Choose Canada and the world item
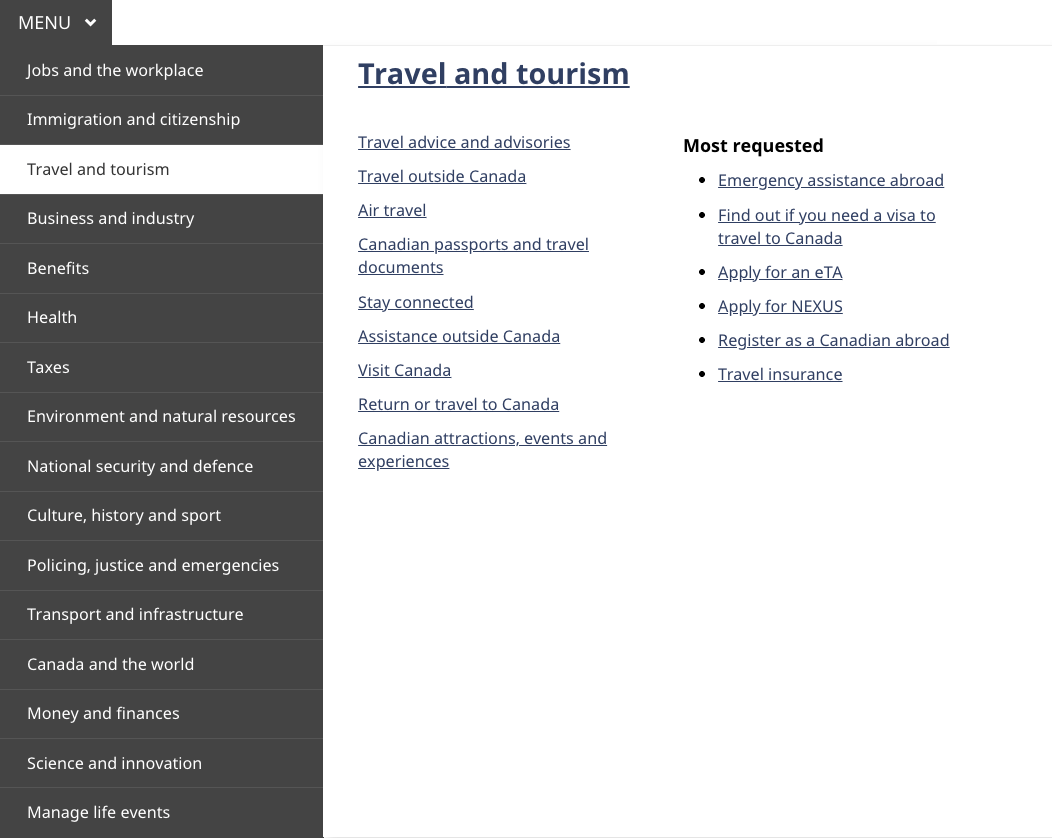The width and height of the screenshot is (1052, 838). [x=161, y=664]
